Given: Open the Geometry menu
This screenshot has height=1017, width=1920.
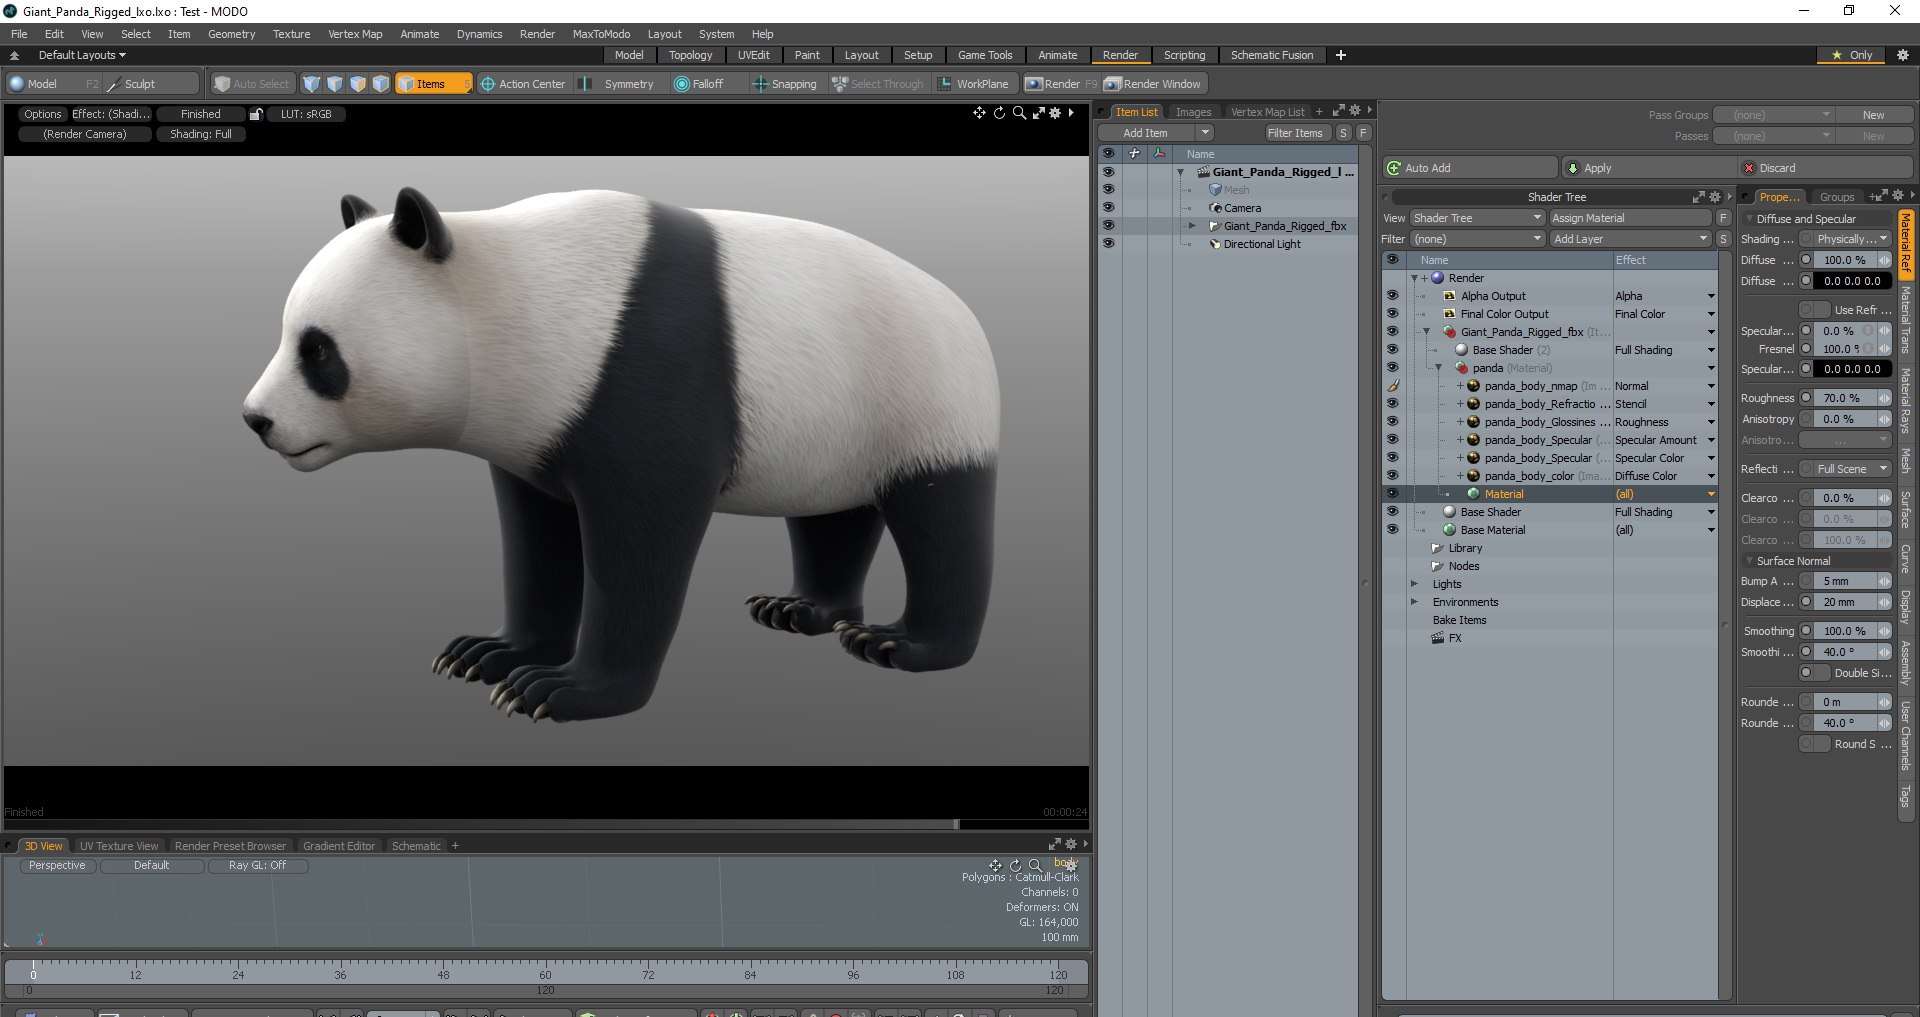Looking at the screenshot, I should [231, 34].
